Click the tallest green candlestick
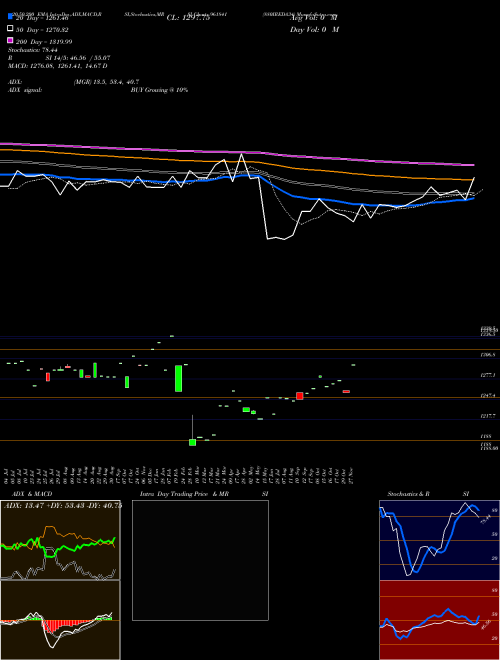This screenshot has width=500, height=660. click(x=178, y=378)
